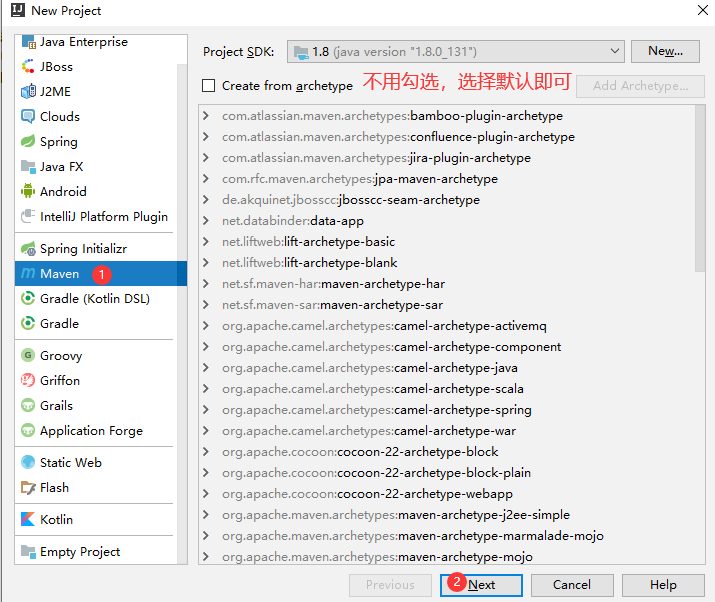Expand the bamboo-plugin-archetype node
The height and width of the screenshot is (602, 715).
[206, 115]
